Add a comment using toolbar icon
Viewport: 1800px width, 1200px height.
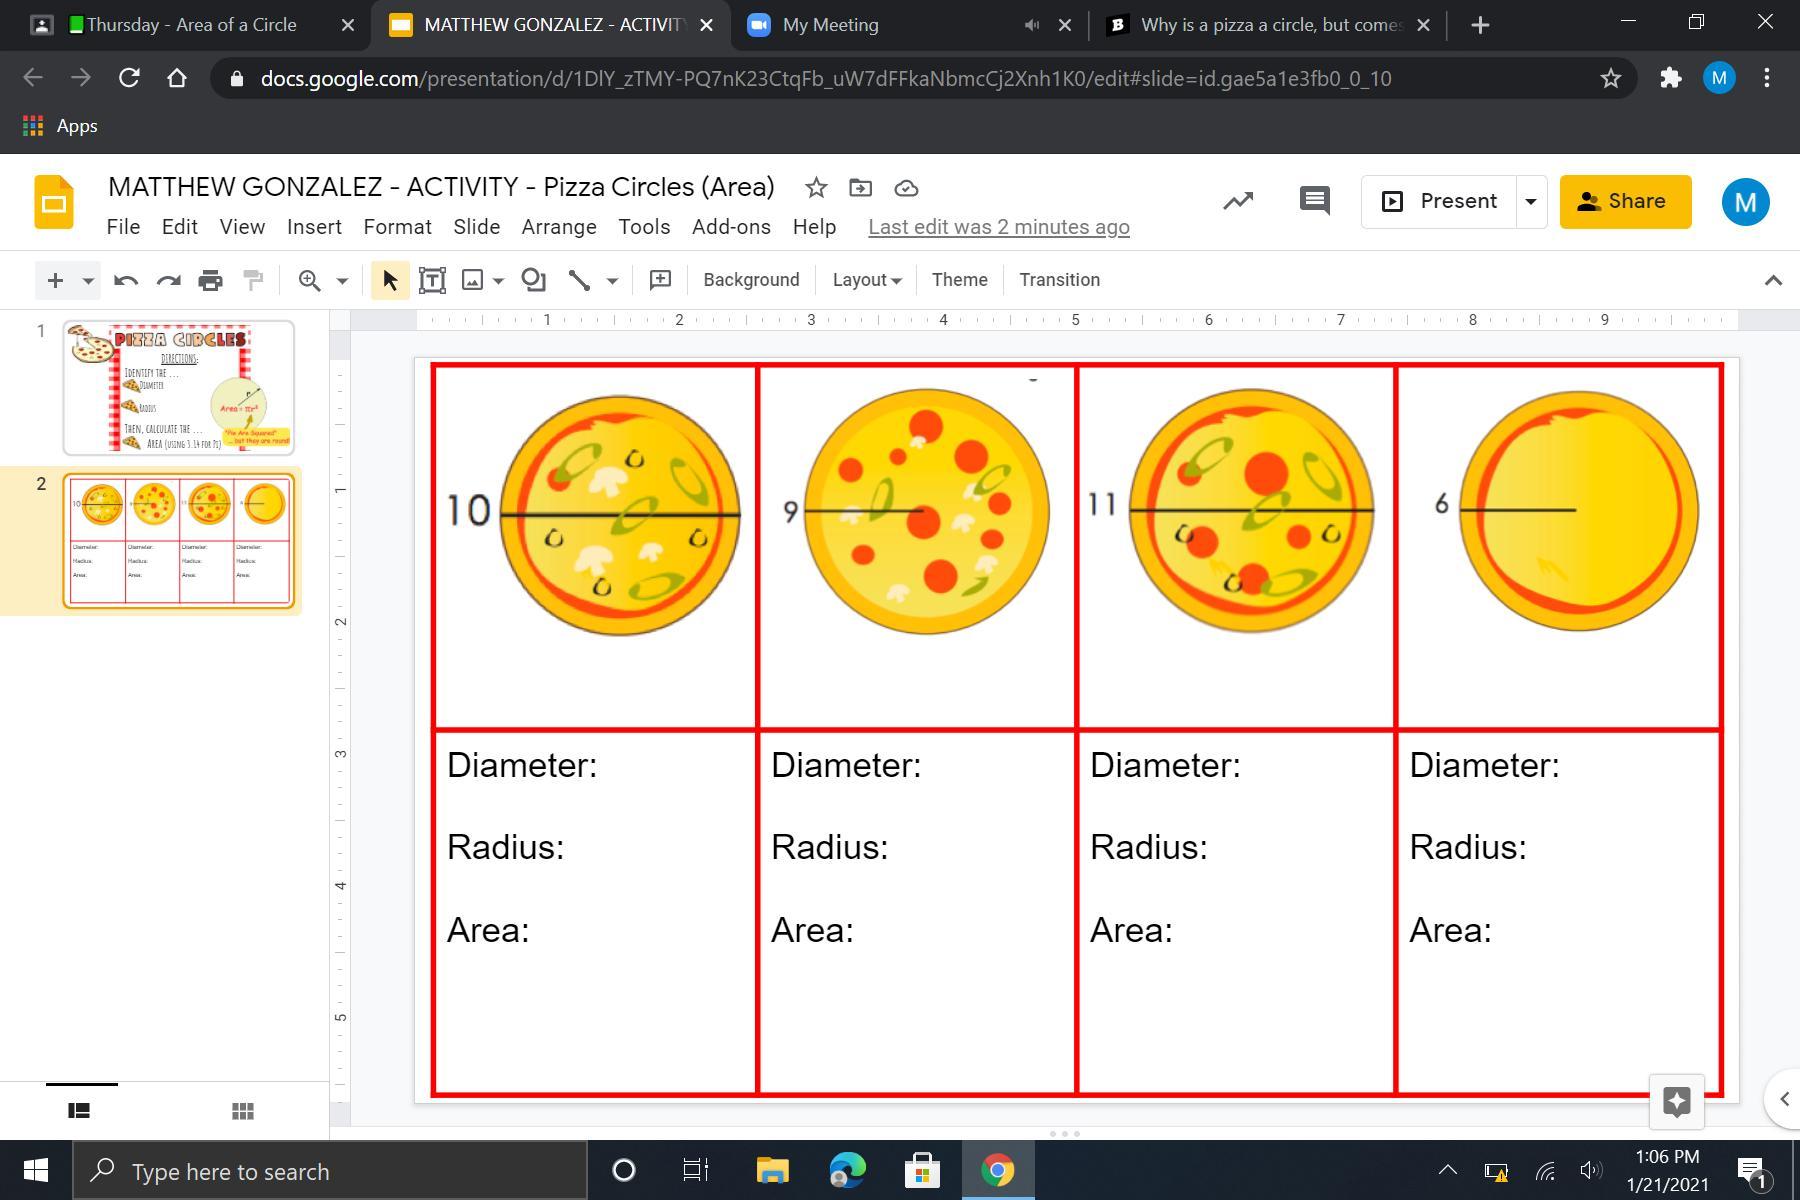[x=660, y=281]
